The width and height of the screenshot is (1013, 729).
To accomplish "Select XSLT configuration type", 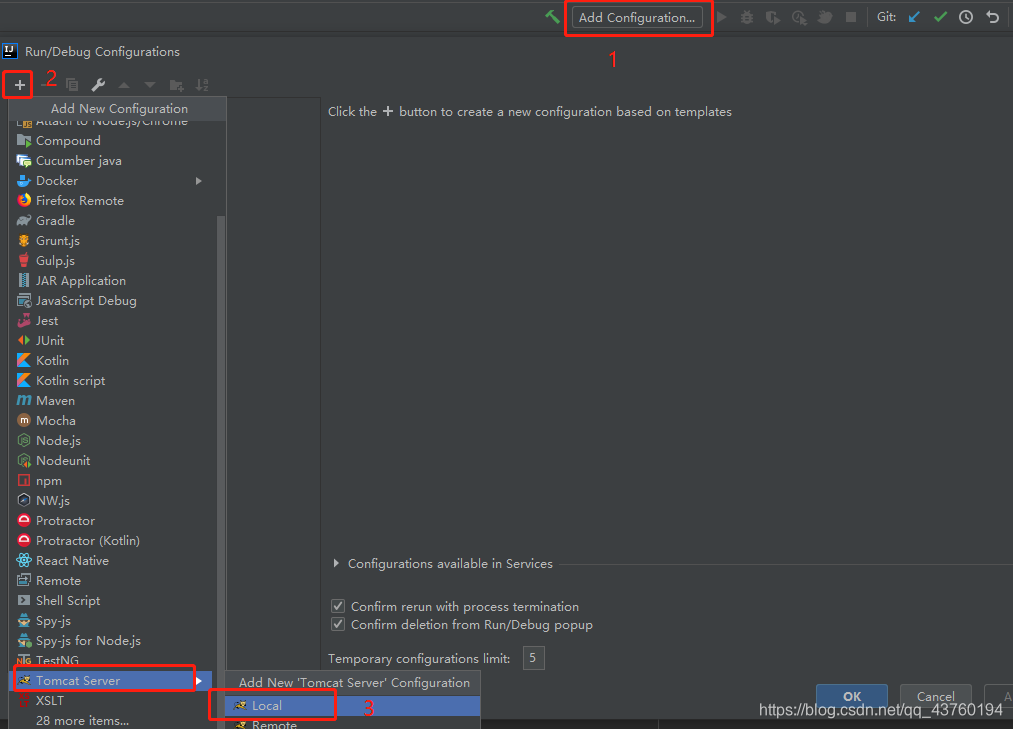I will point(109,701).
